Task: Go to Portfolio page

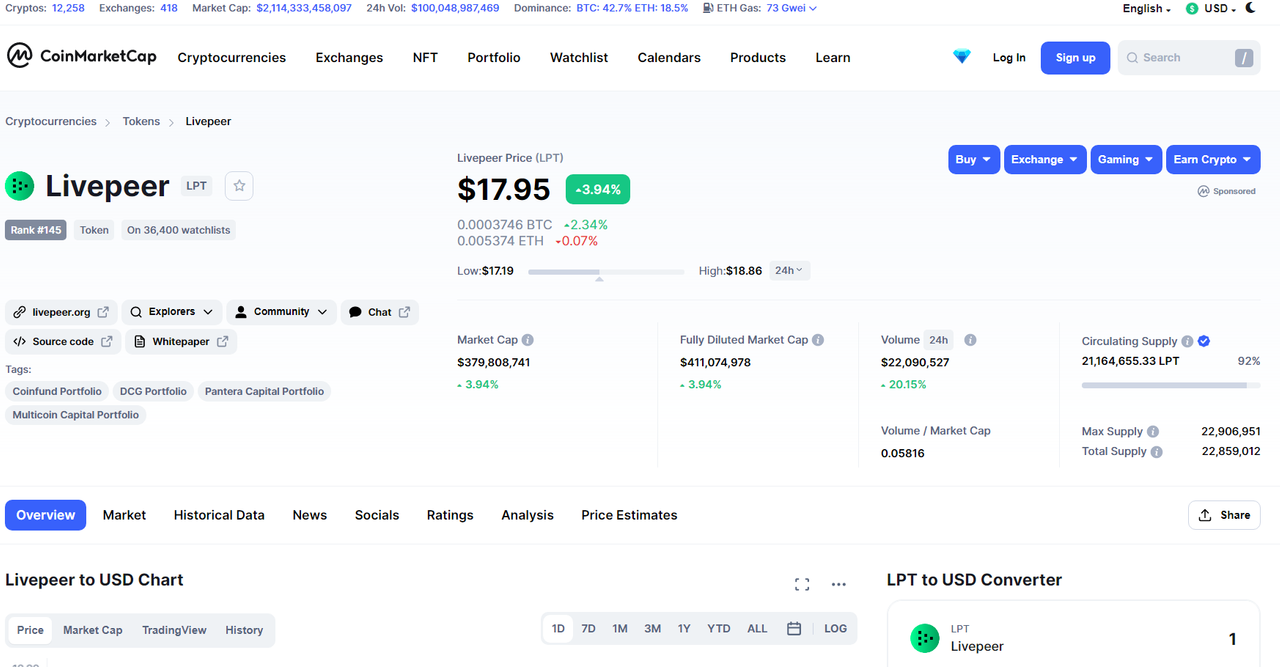Action: point(494,58)
